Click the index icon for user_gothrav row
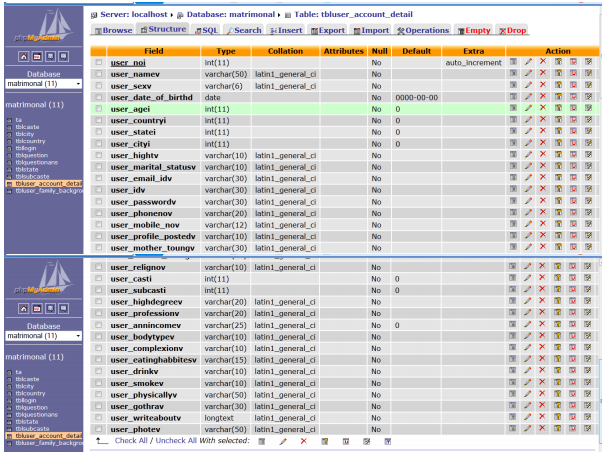This screenshot has height=457, width=603. (x=587, y=405)
